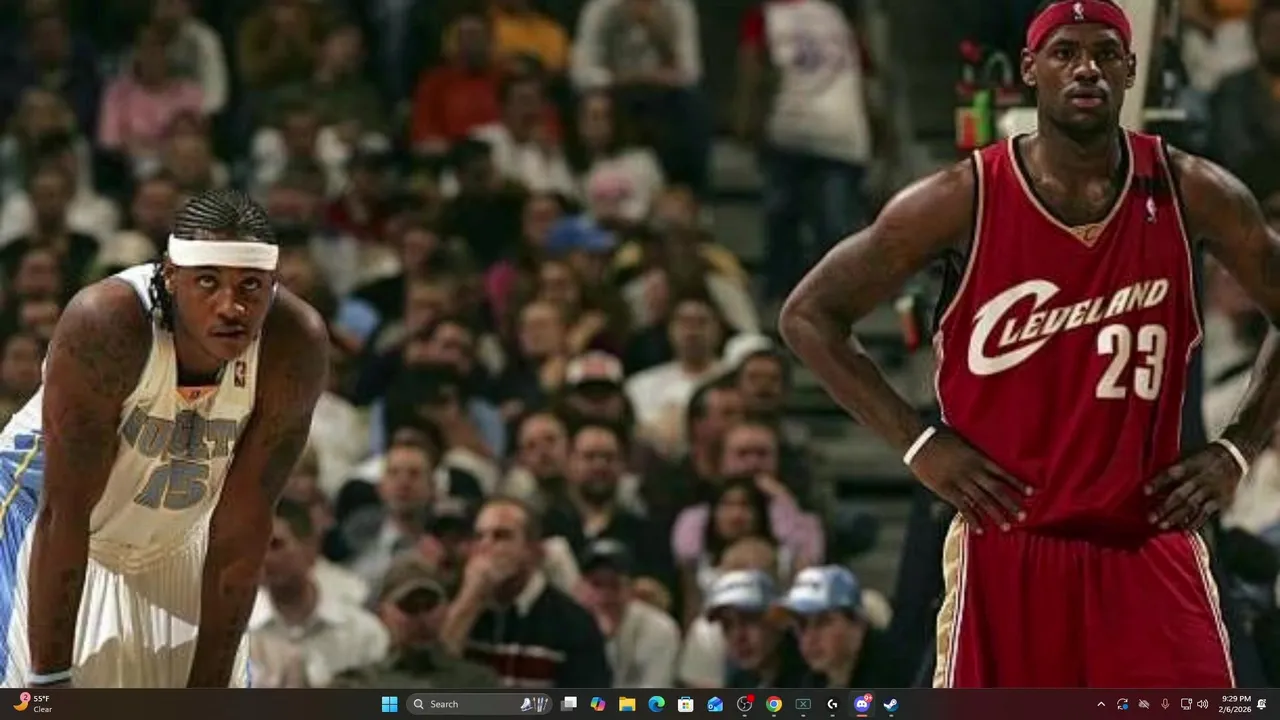This screenshot has width=1280, height=720.
Task: Open the Windows Start menu
Action: point(389,704)
